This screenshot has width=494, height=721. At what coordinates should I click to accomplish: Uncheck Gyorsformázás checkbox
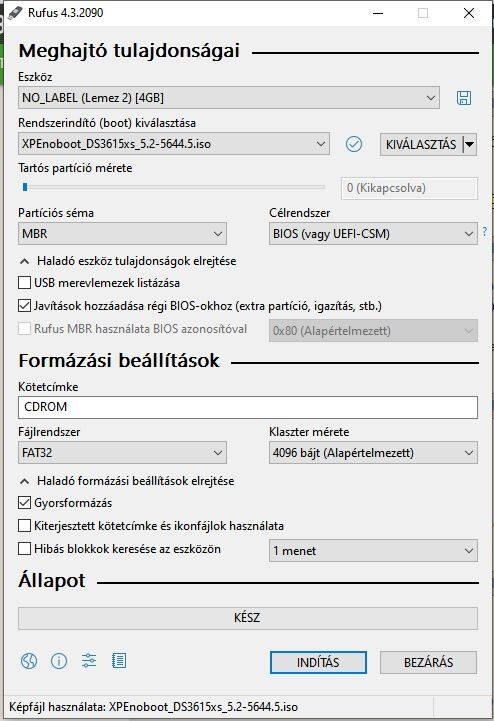point(24,503)
